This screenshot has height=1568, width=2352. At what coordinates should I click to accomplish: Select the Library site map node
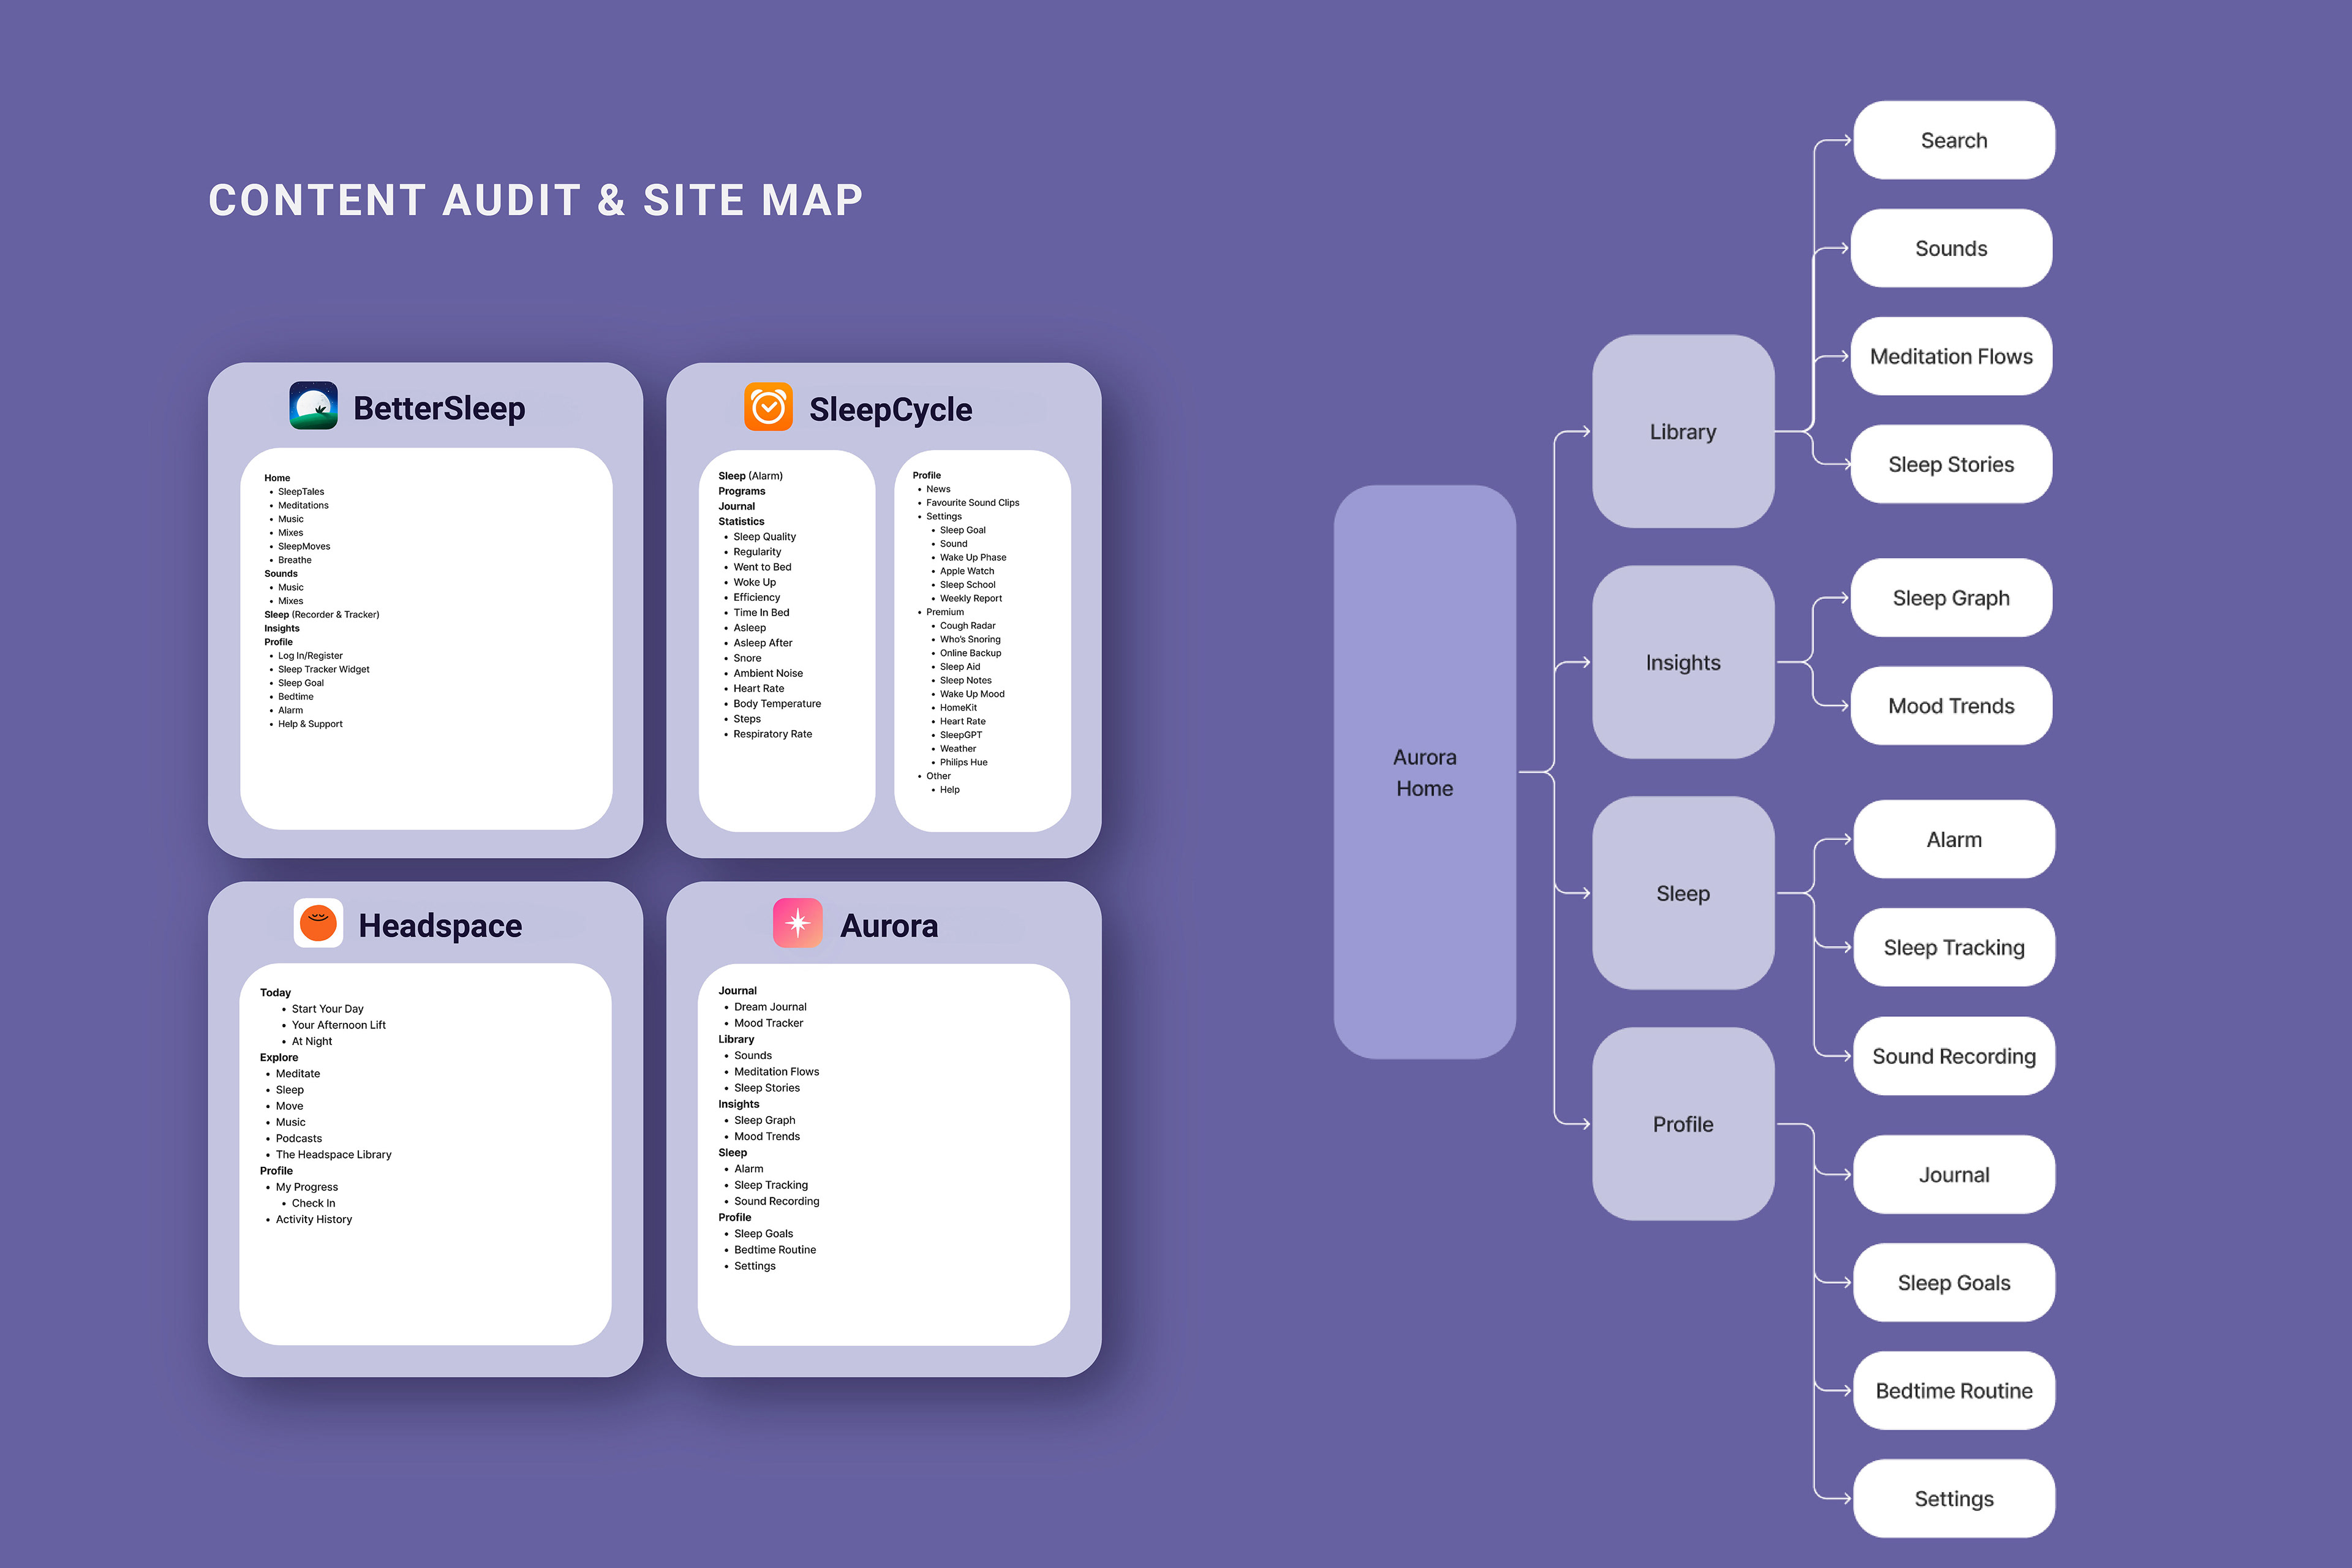click(x=1682, y=432)
